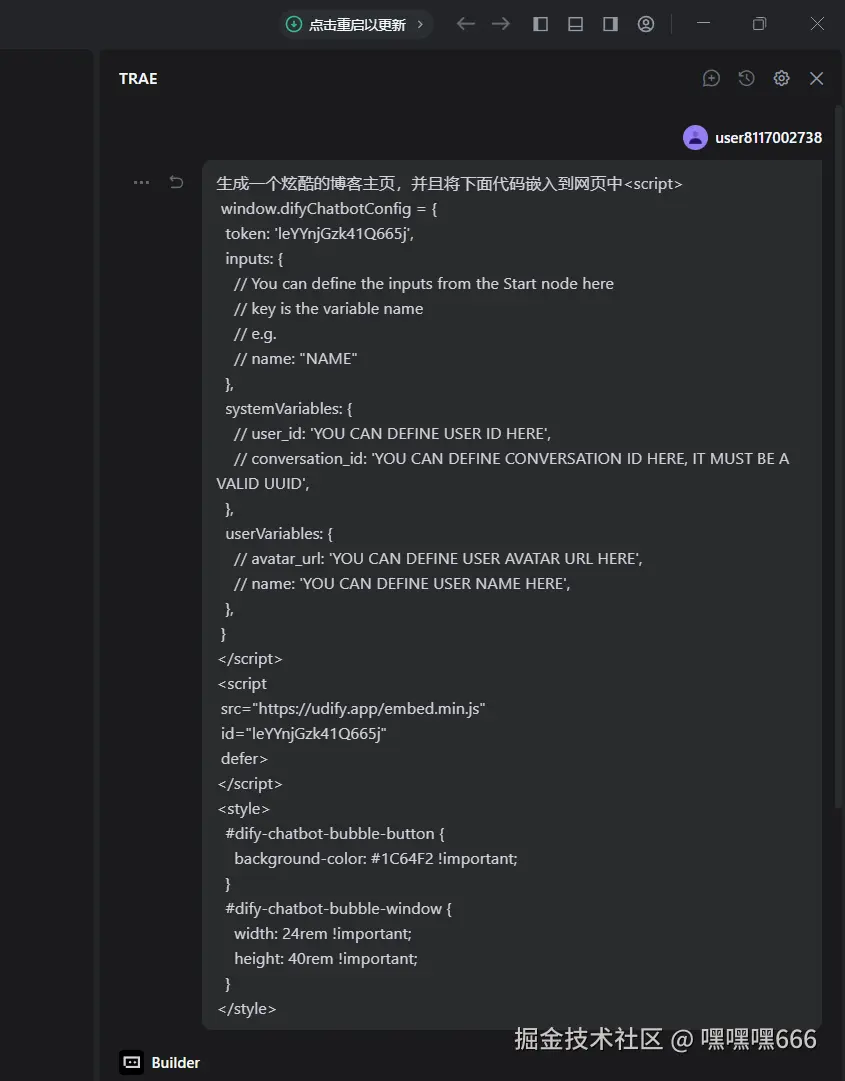Click the undo revert message arrow
845x1081 pixels.
(x=176, y=183)
